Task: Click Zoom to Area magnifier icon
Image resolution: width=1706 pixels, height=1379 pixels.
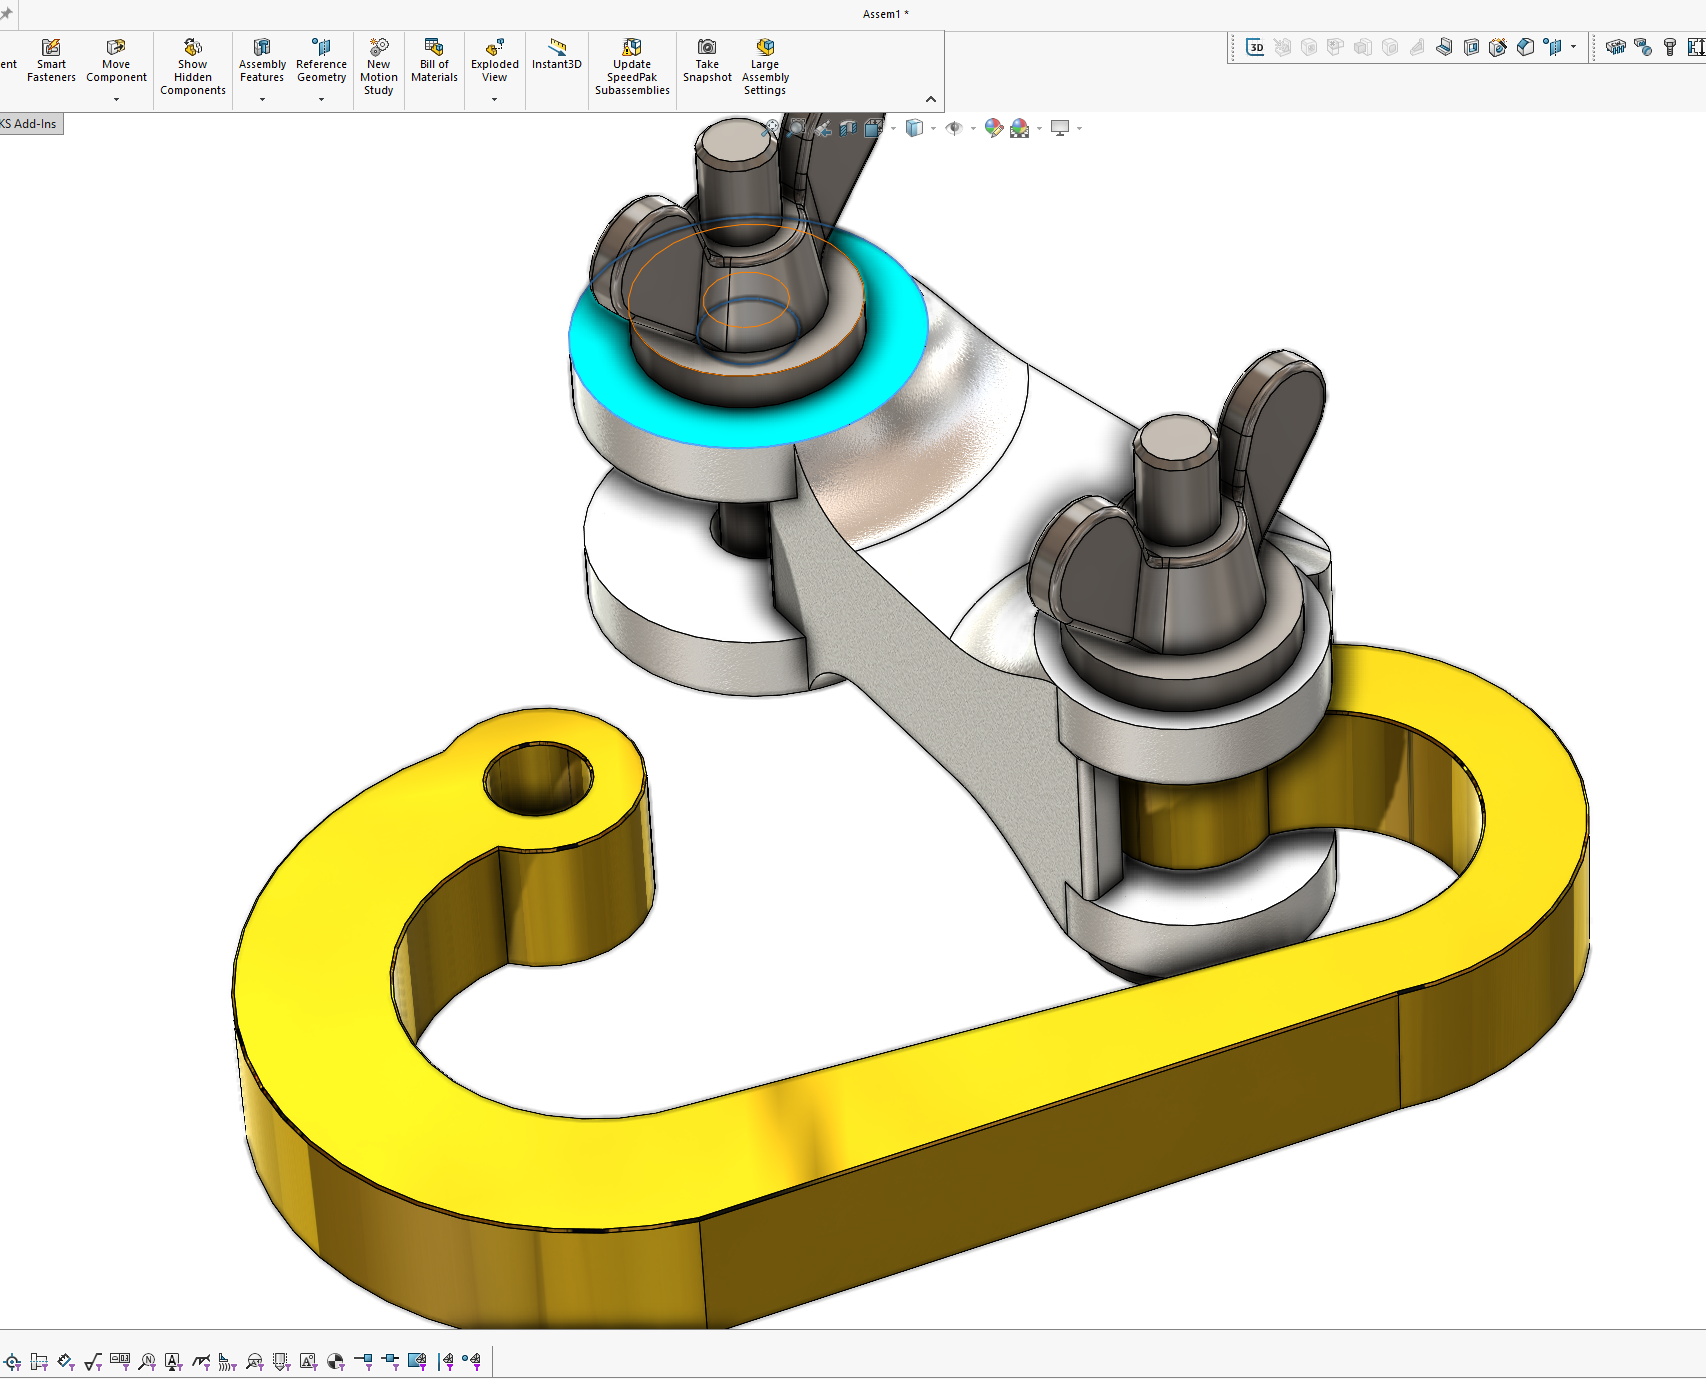Action: click(796, 128)
